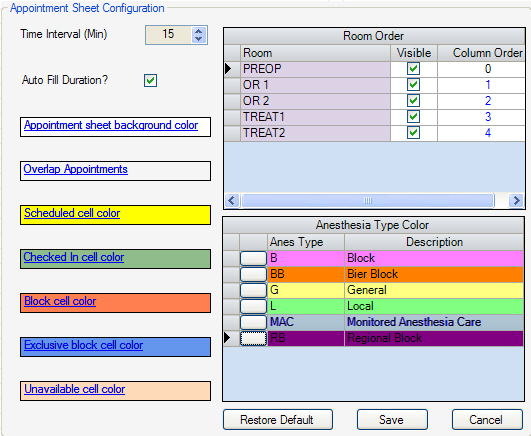Click Time Interval value field
Screen dimensions: 531x436
[x=168, y=35]
